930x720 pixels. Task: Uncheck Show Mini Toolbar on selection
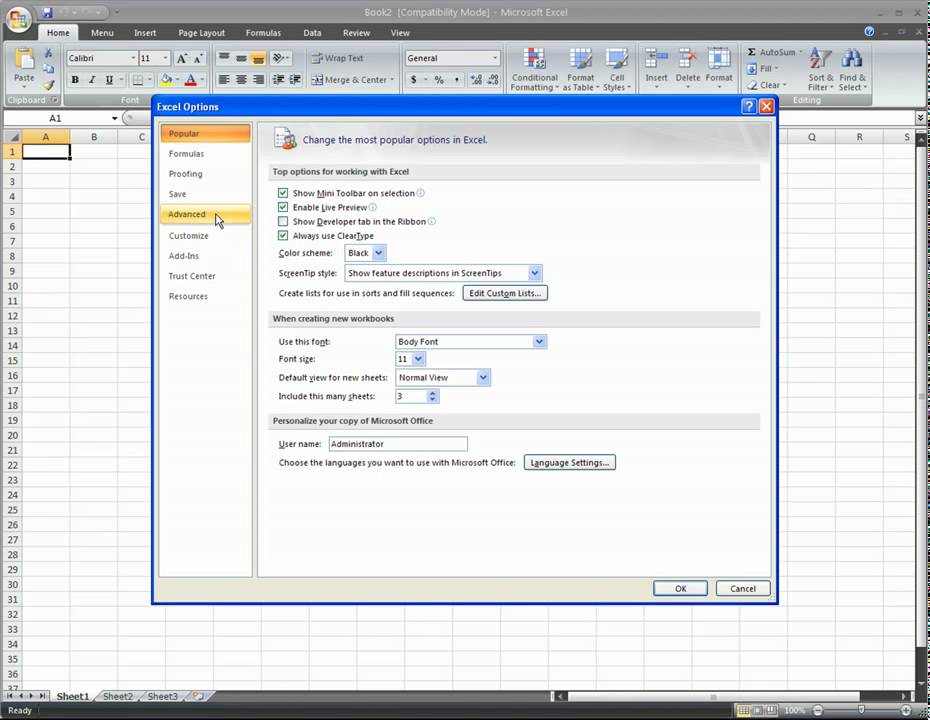[x=283, y=193]
